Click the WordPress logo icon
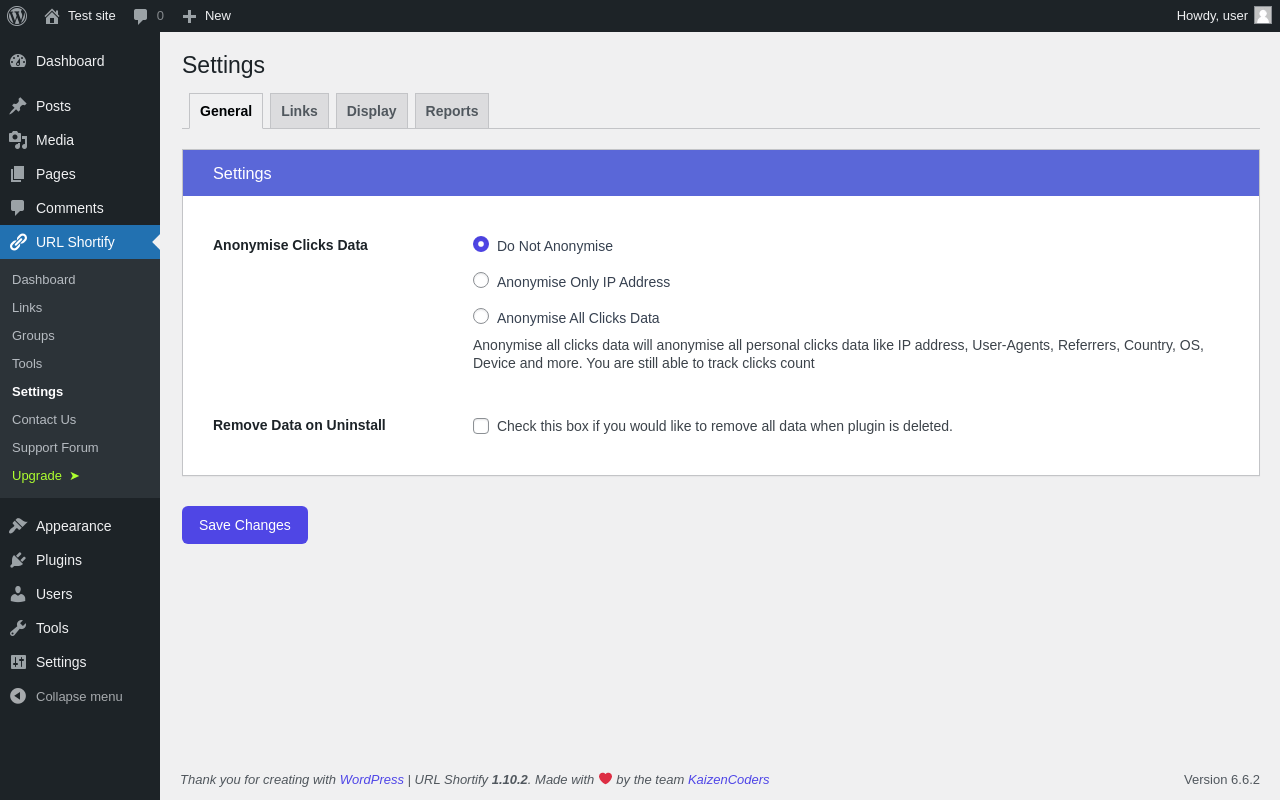Viewport: 1280px width, 800px height. [x=17, y=16]
